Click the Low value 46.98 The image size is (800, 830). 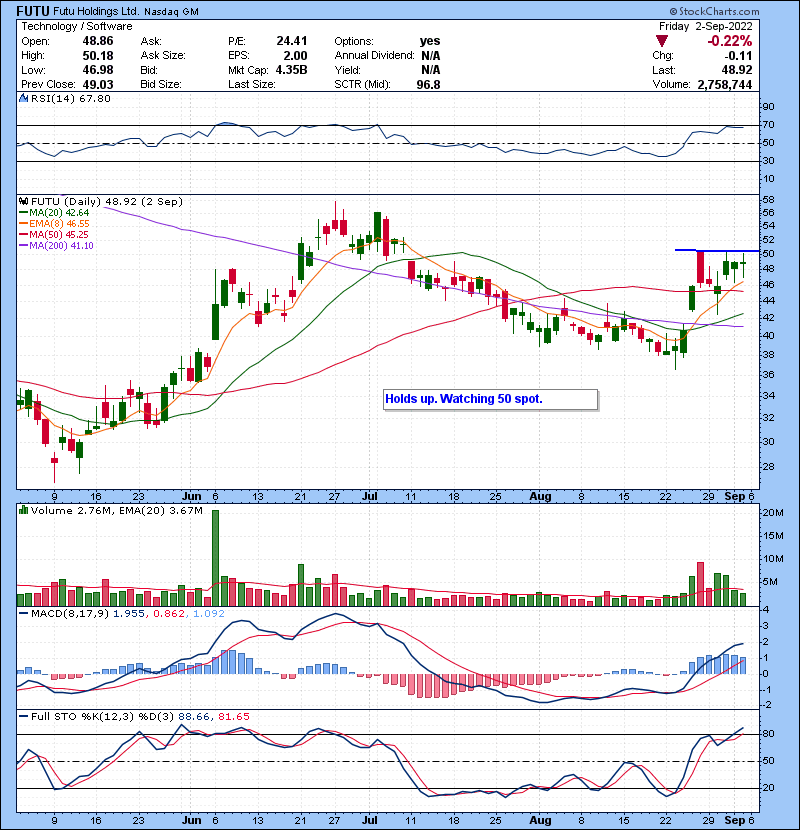(x=98, y=70)
